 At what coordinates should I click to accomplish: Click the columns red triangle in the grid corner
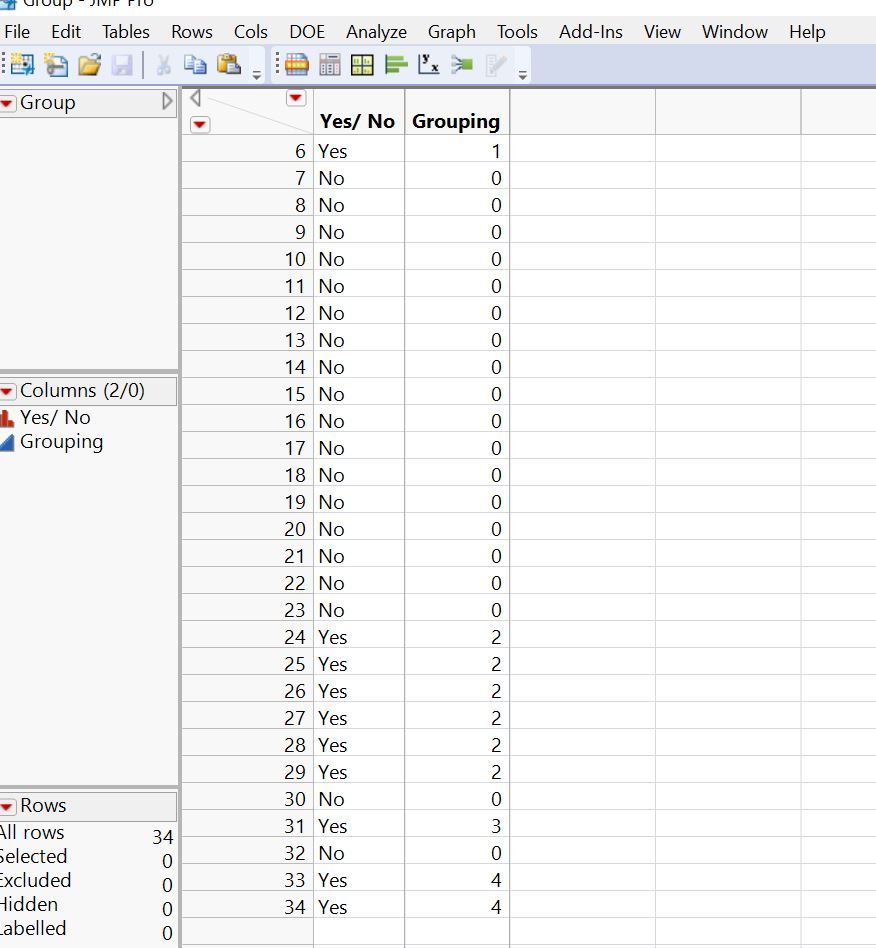296,98
